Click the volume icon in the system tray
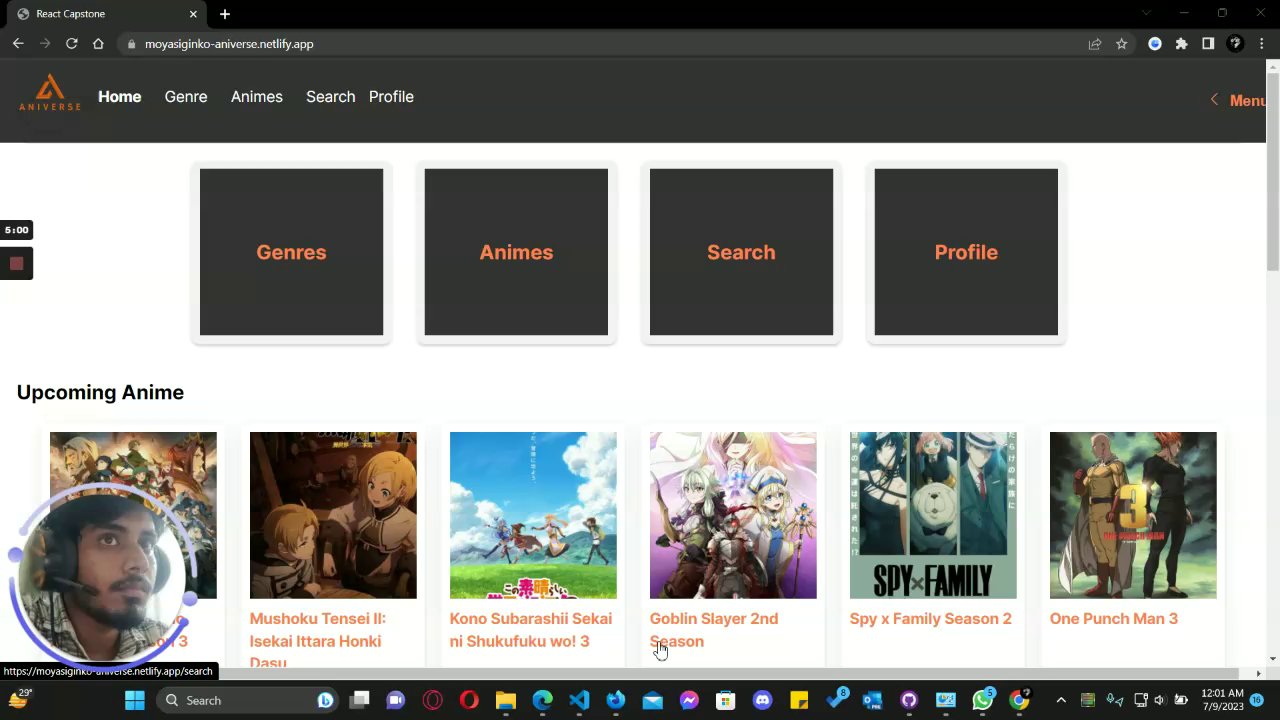This screenshot has width=1280, height=720. click(x=1160, y=700)
